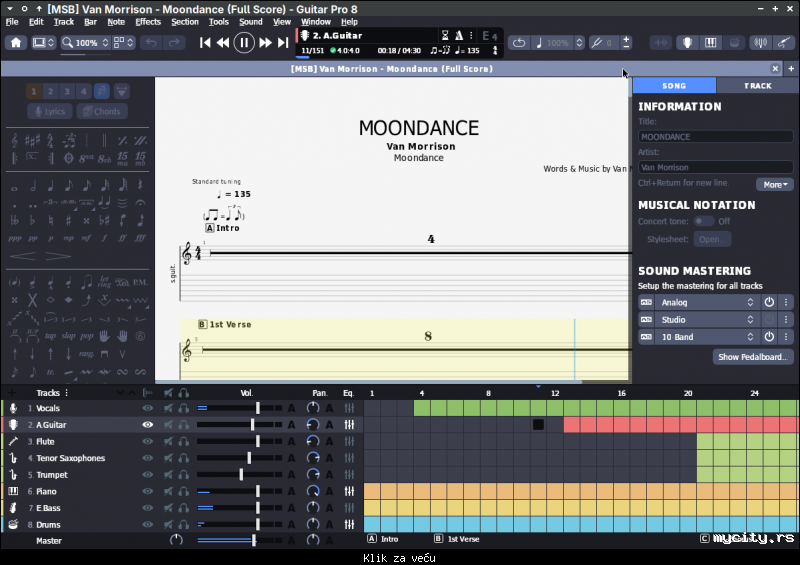This screenshot has height=565, width=800.
Task: Solo the Piano track with the headphones icon
Action: point(184,491)
